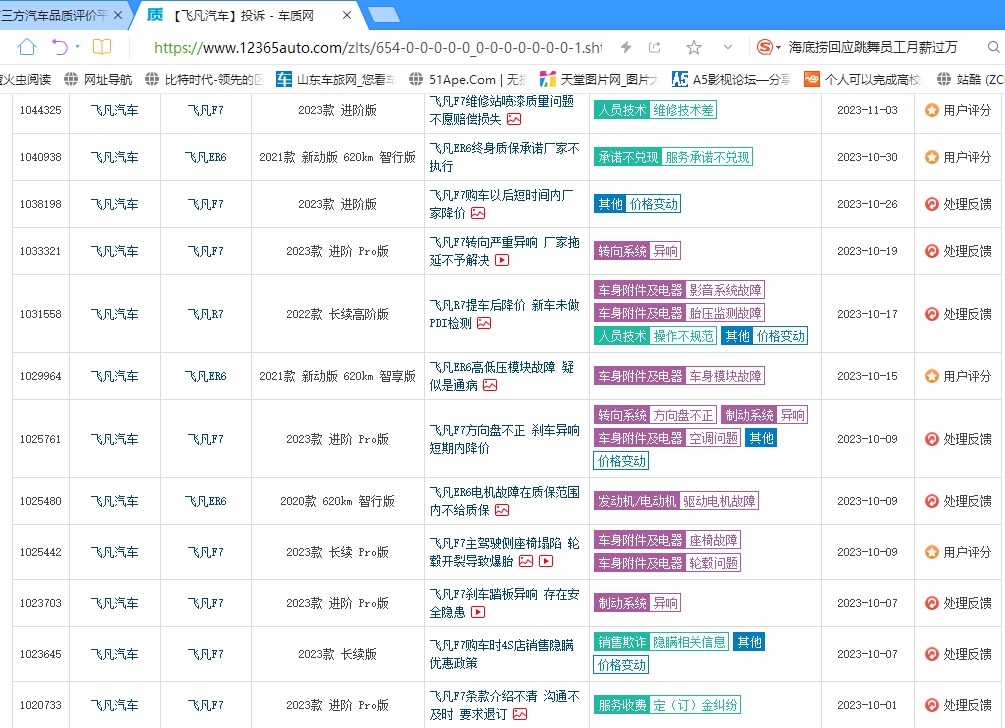
Task: Open 海底捞回应跳舞员工月薪过万 news suggestion
Action: point(872,47)
